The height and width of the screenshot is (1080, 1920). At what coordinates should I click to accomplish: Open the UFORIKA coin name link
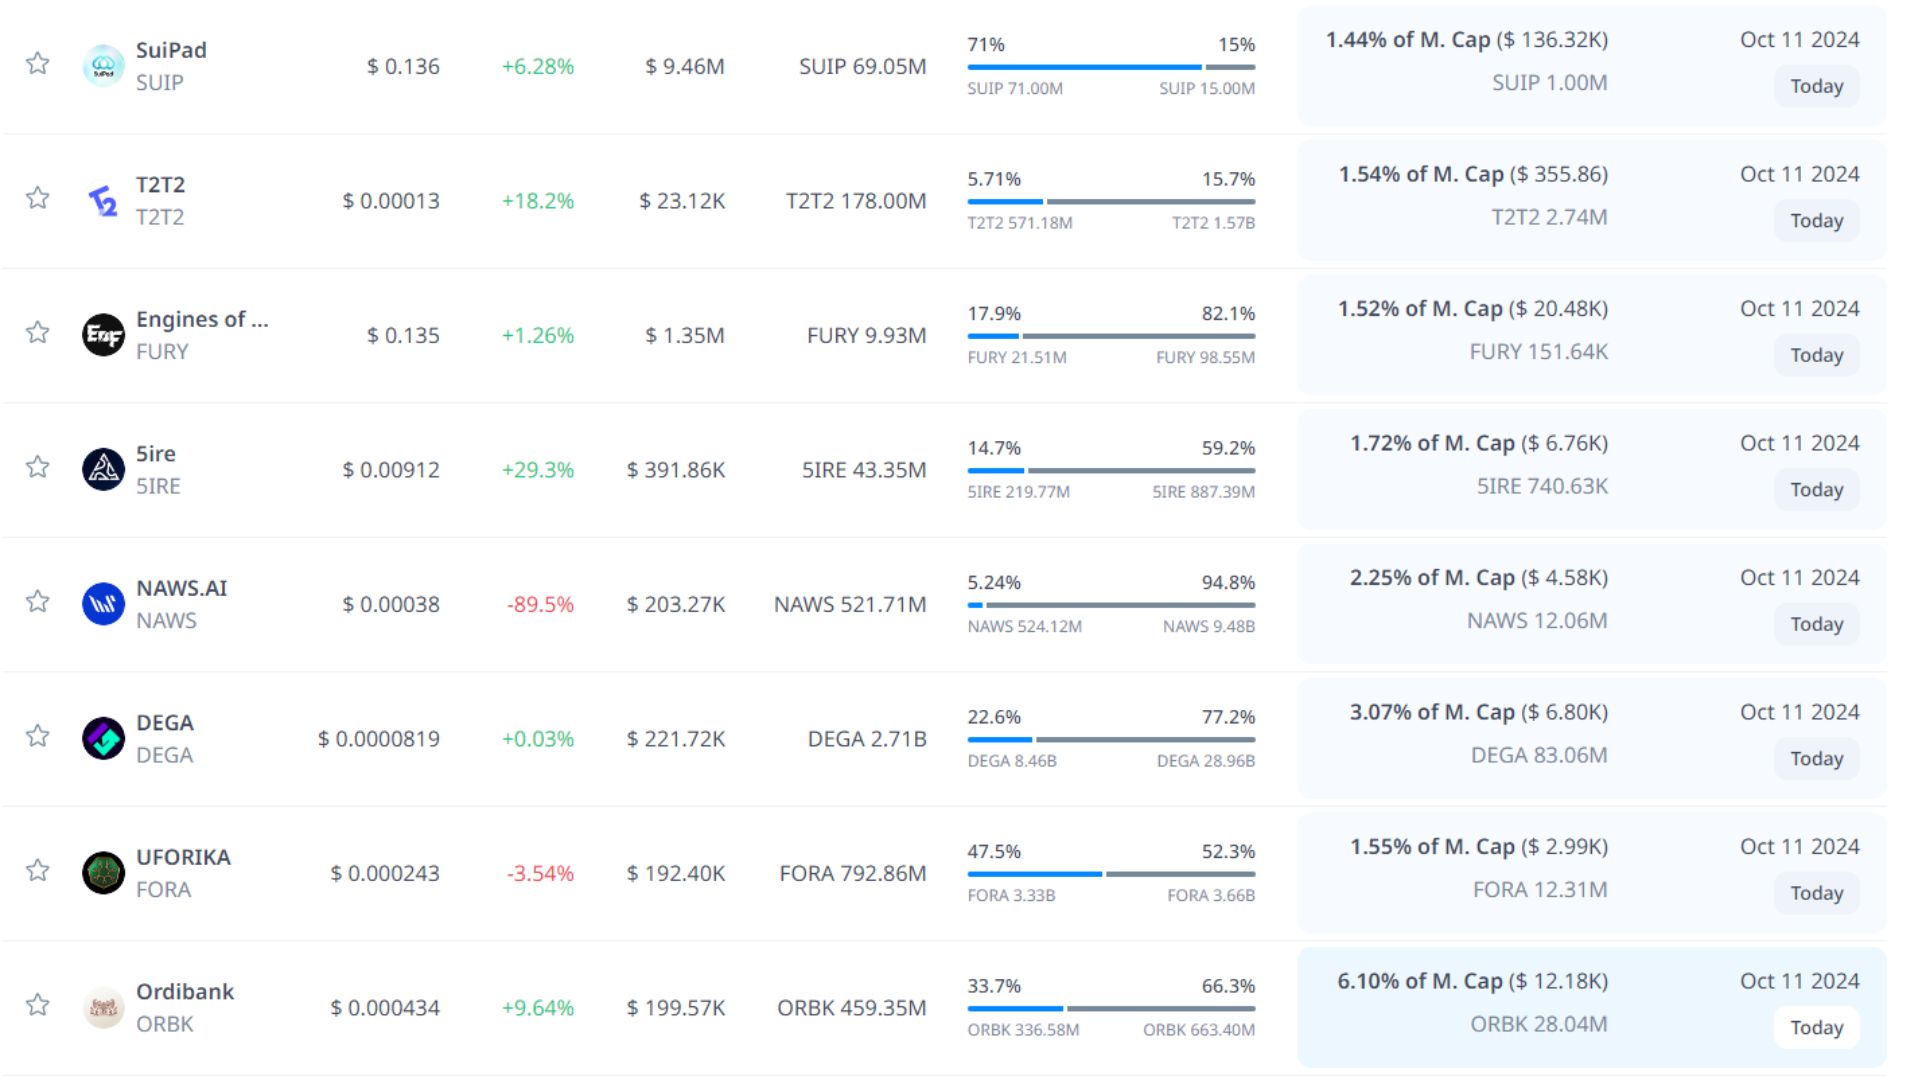pyautogui.click(x=183, y=858)
